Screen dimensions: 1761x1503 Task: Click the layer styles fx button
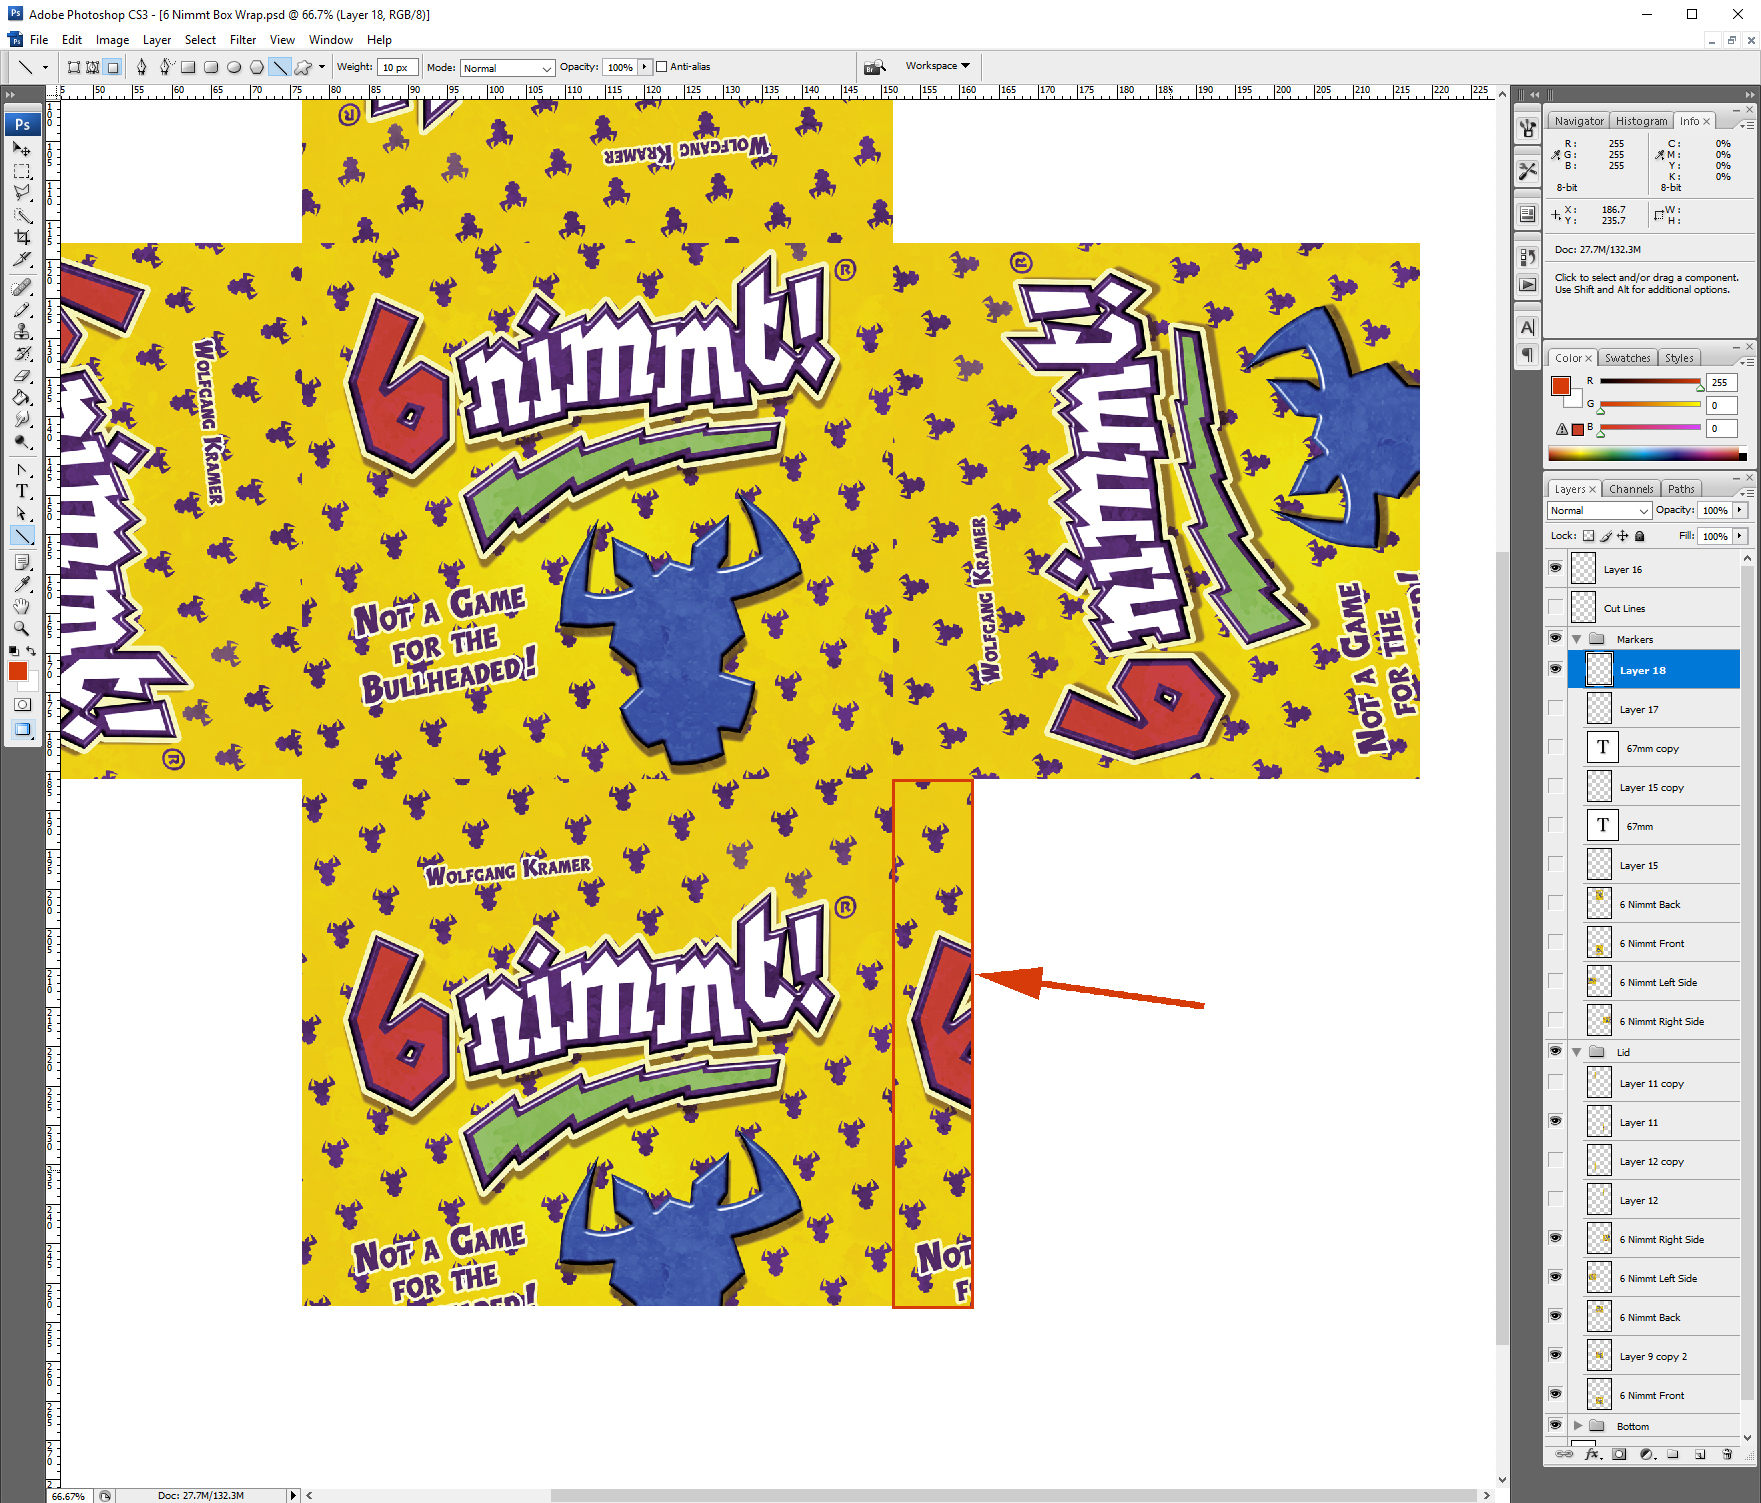pos(1592,1454)
